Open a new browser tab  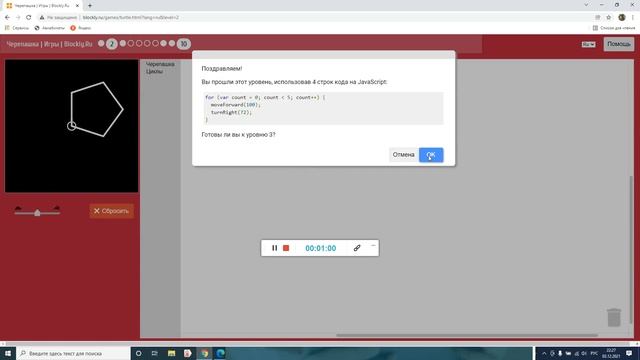tap(90, 6)
